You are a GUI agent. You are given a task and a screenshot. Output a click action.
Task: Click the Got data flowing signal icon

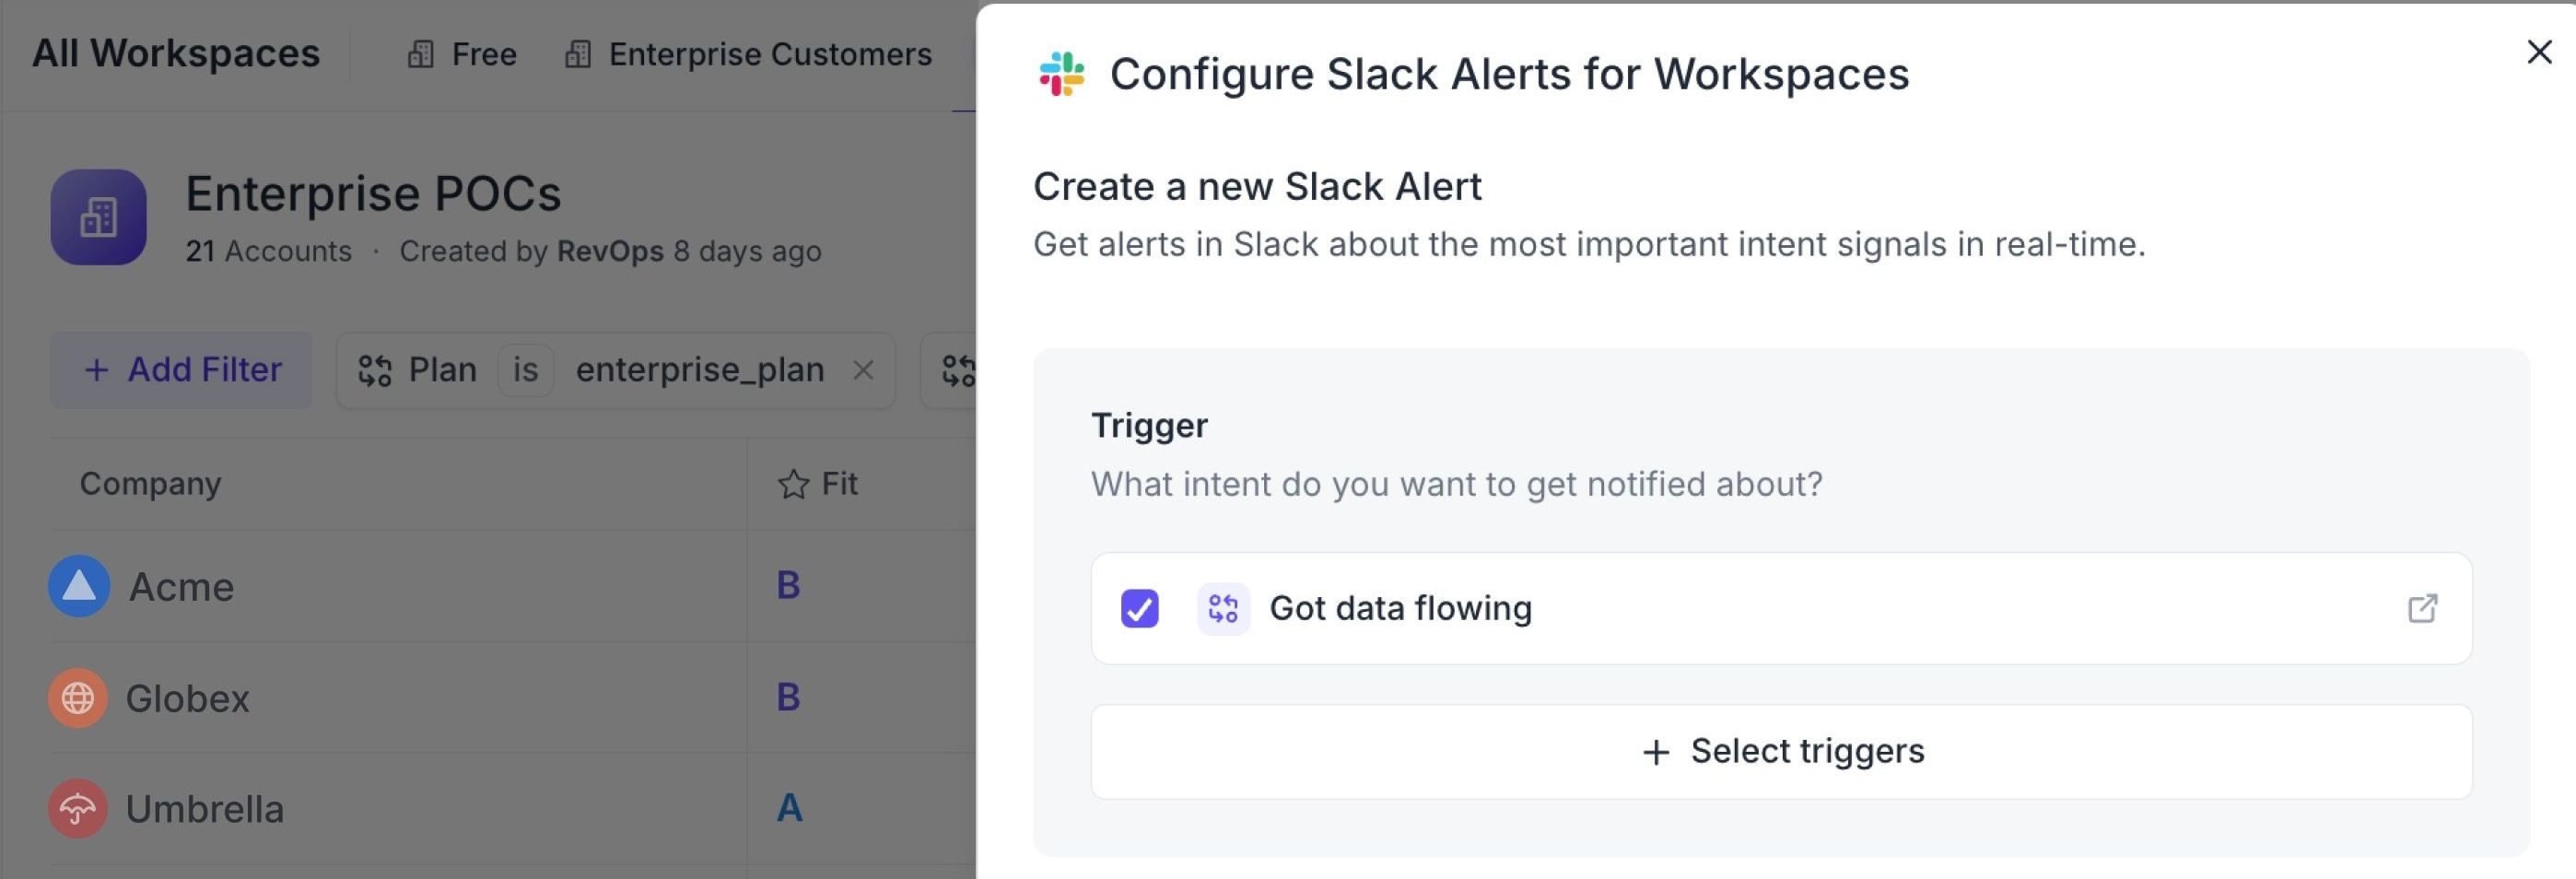click(x=1223, y=608)
